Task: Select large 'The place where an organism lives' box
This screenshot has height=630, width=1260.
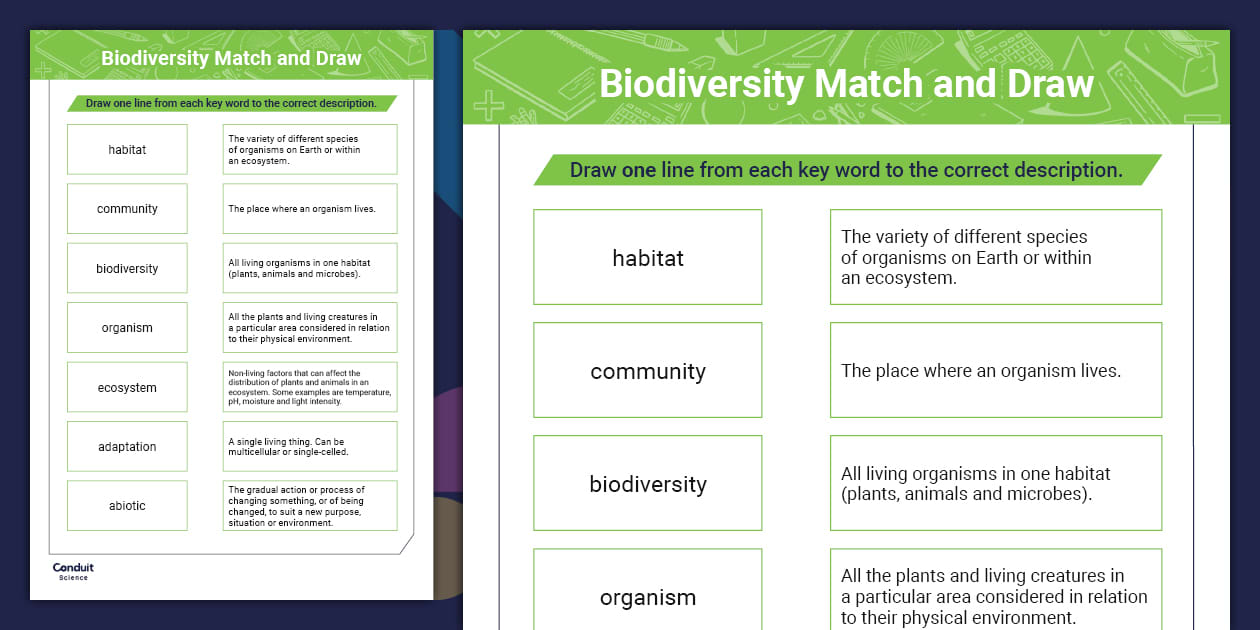Action: pyautogui.click(x=996, y=370)
